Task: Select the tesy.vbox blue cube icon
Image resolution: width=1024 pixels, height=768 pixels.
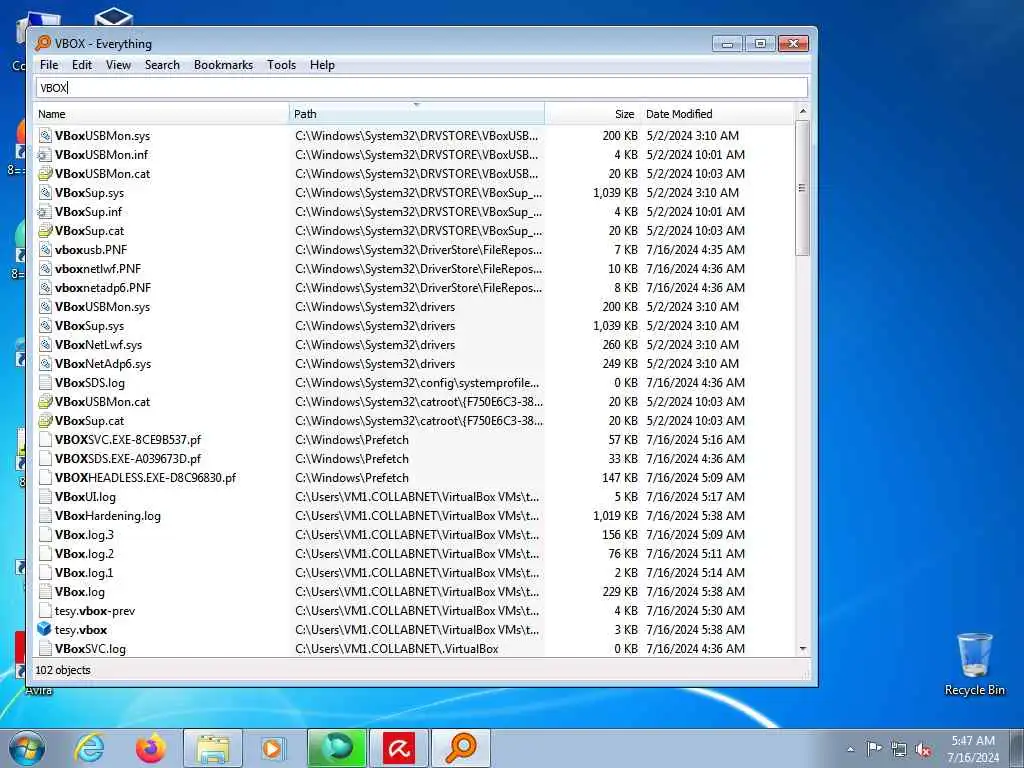Action: 44,630
